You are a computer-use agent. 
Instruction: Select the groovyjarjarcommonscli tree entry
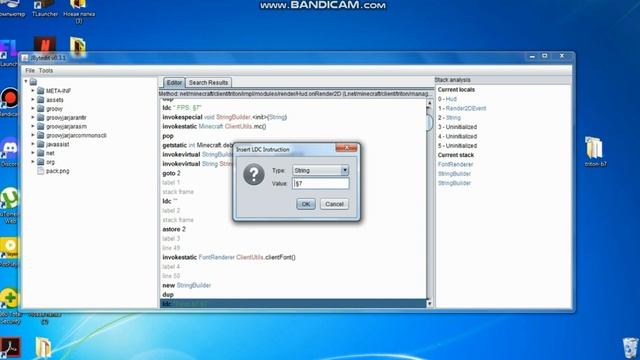(x=76, y=136)
